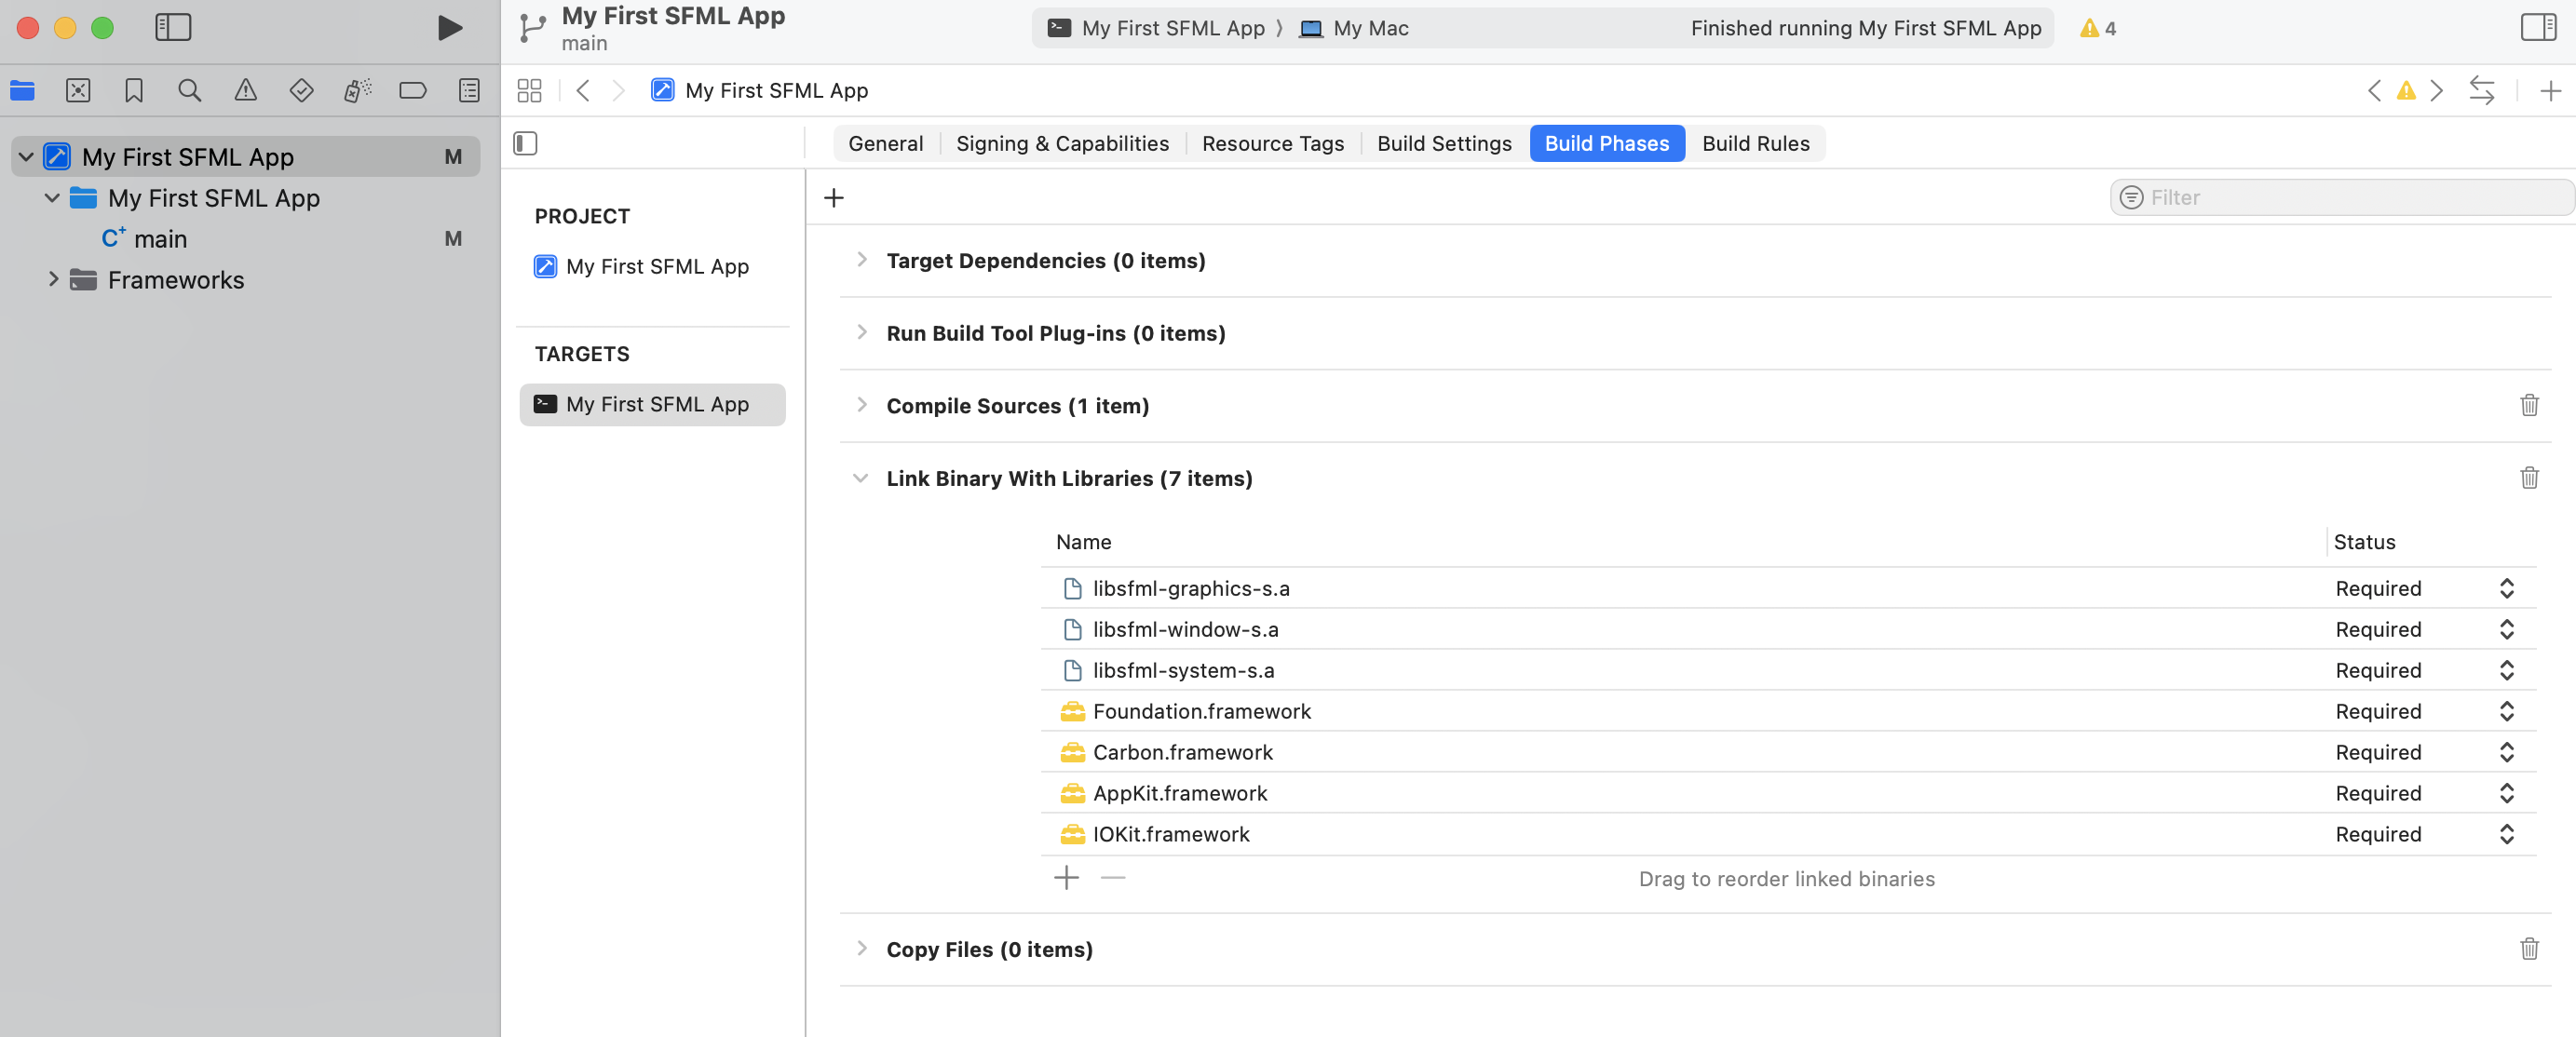
Task: Collapse Link Binary With Libraries section
Action: (x=862, y=478)
